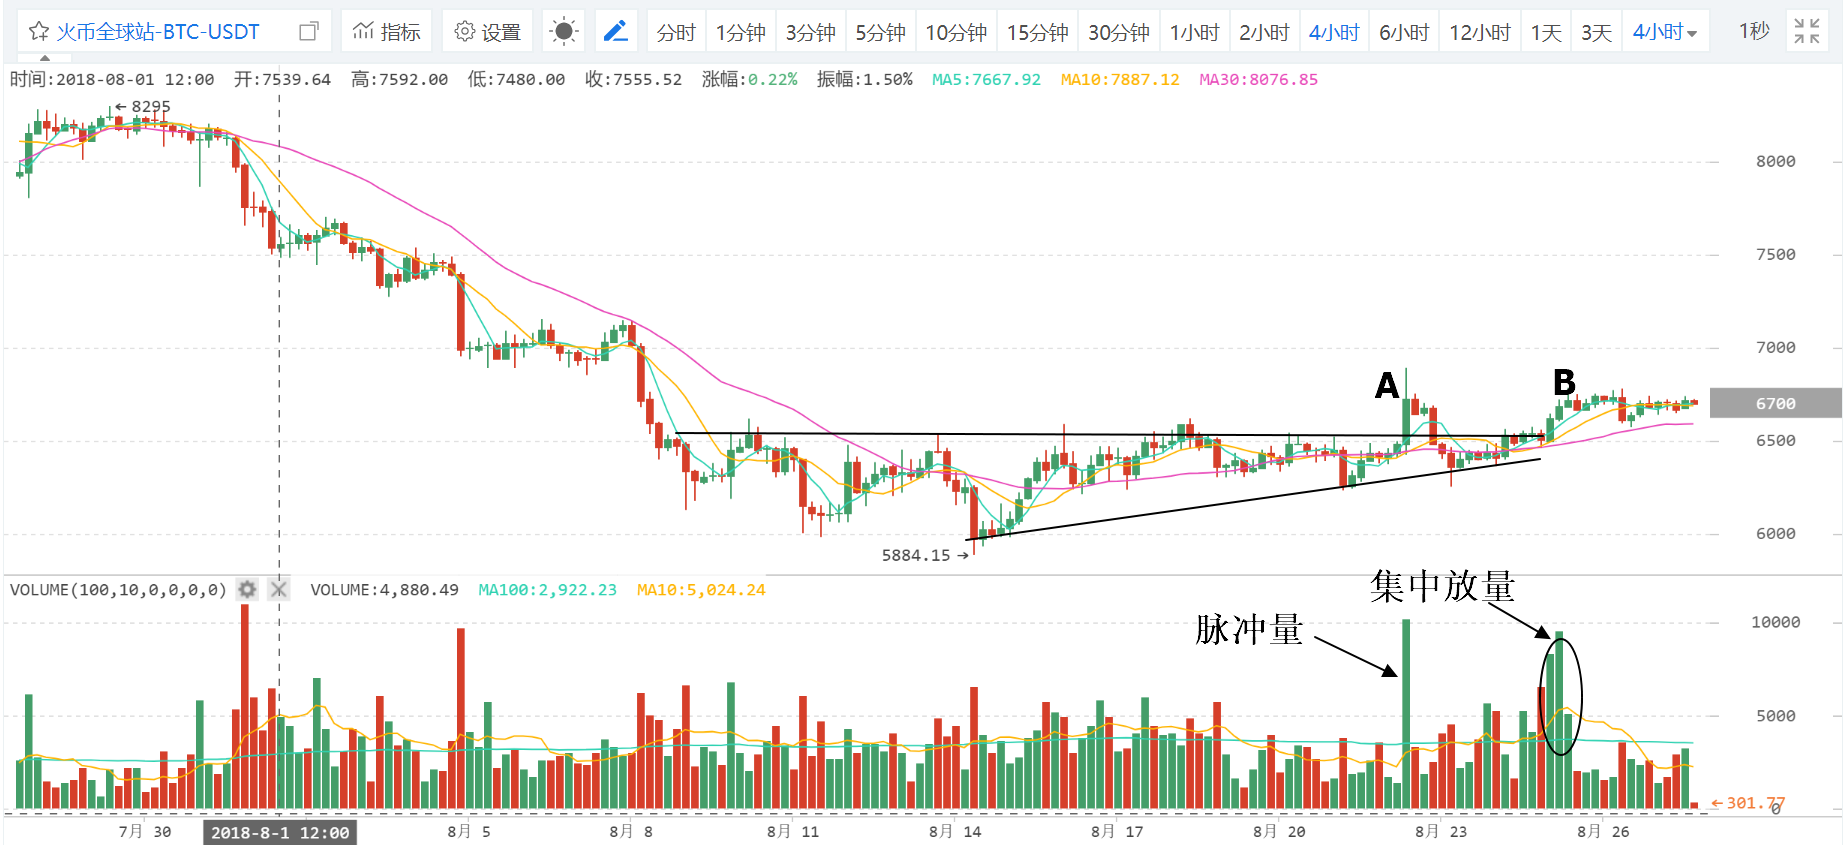Click the 7月 30 date axis label
The image size is (1843, 845).
point(145,831)
